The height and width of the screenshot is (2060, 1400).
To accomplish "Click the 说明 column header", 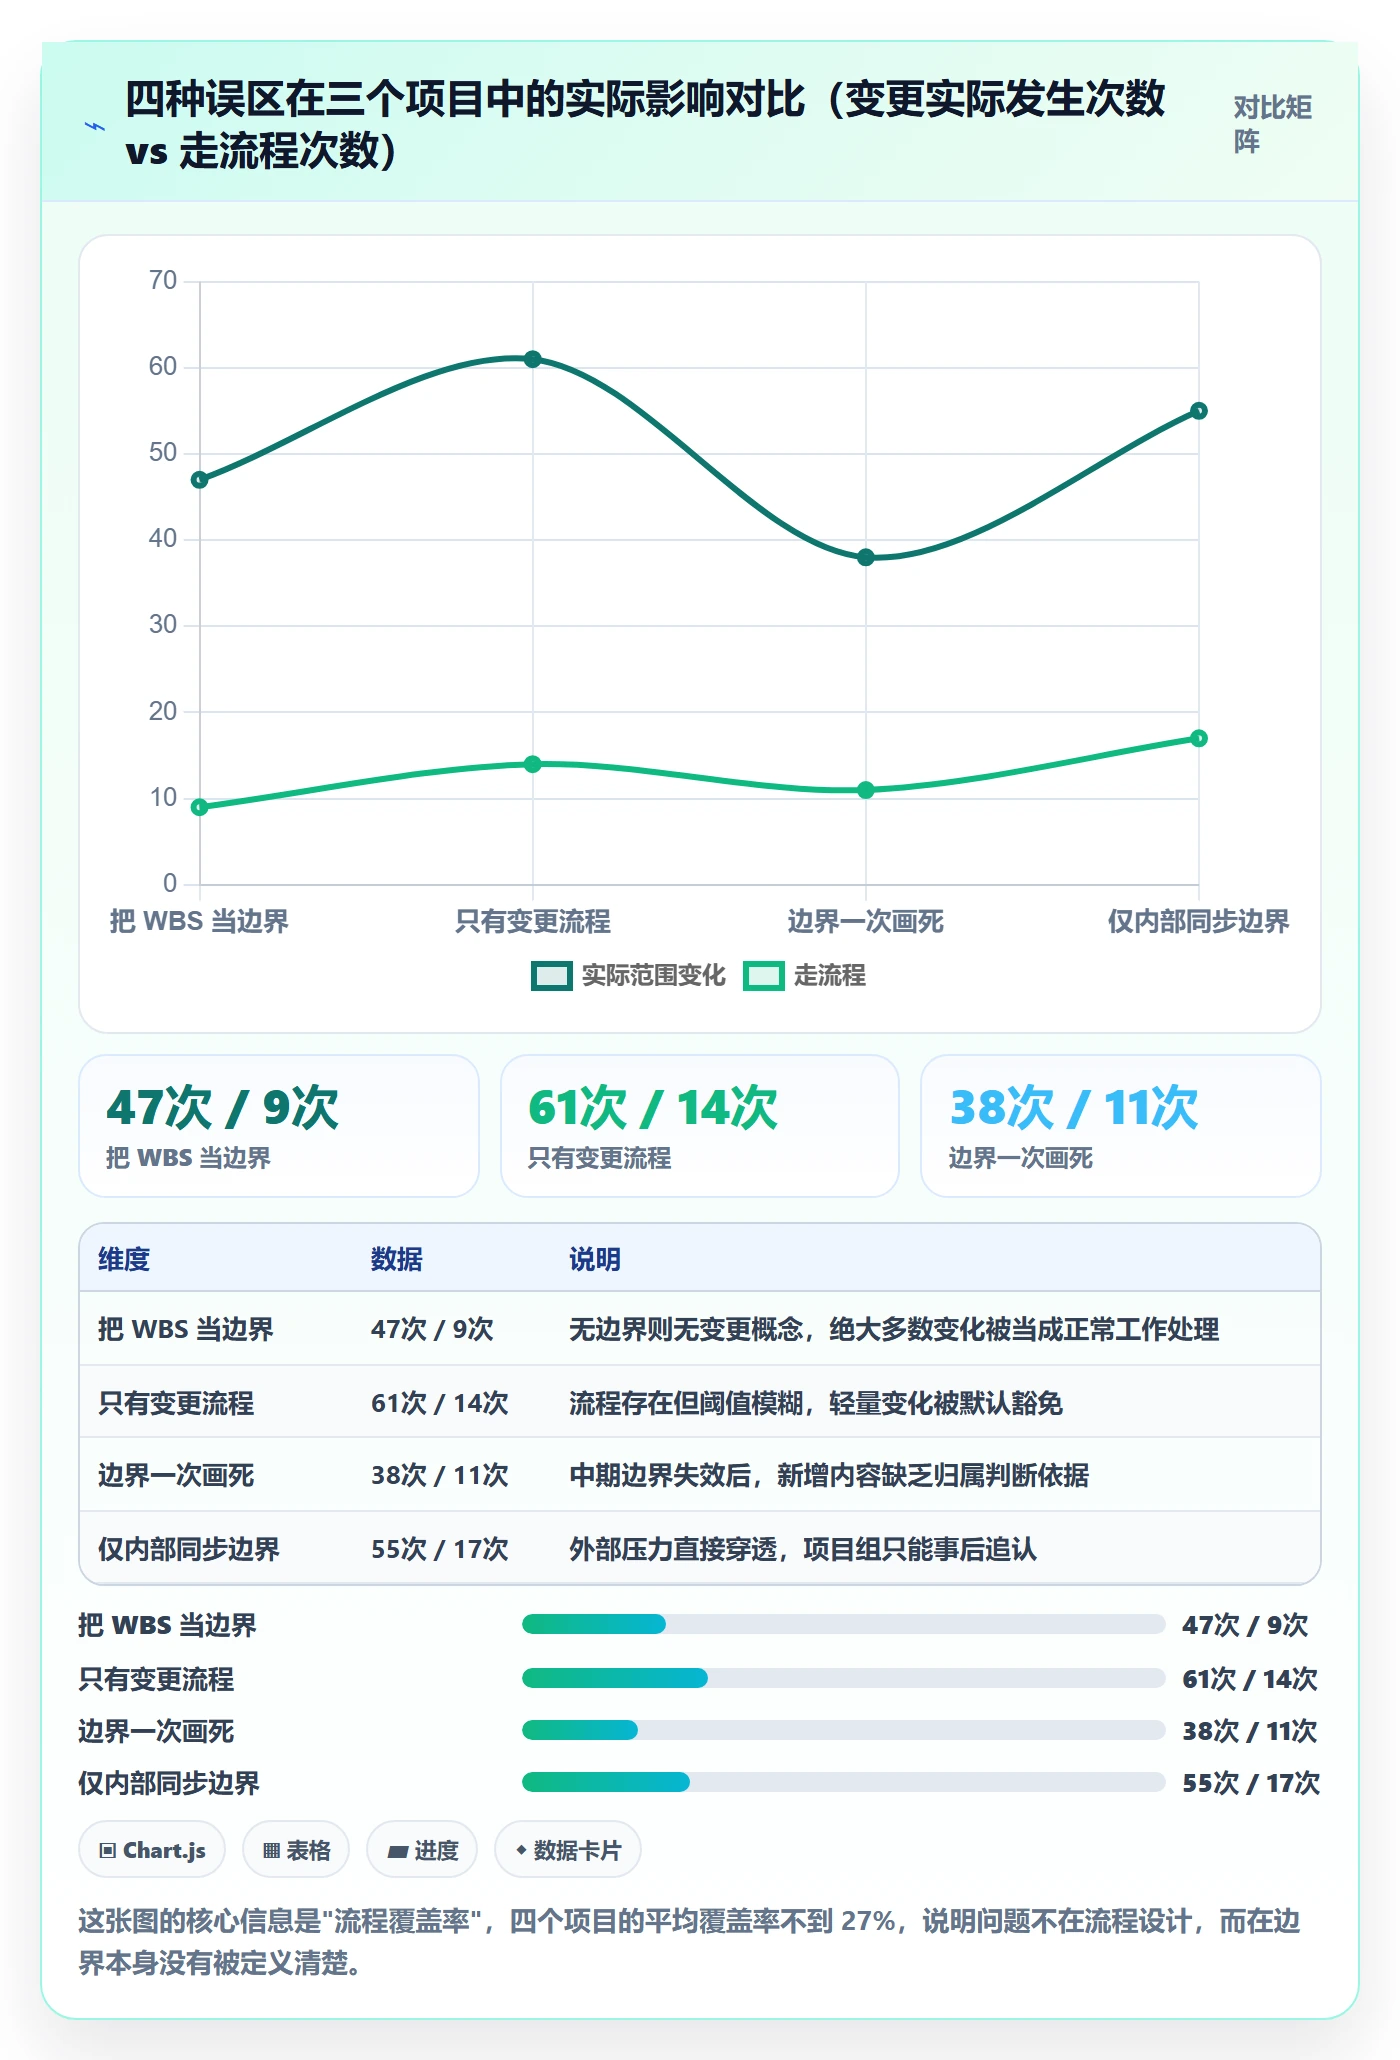I will click(x=595, y=1259).
